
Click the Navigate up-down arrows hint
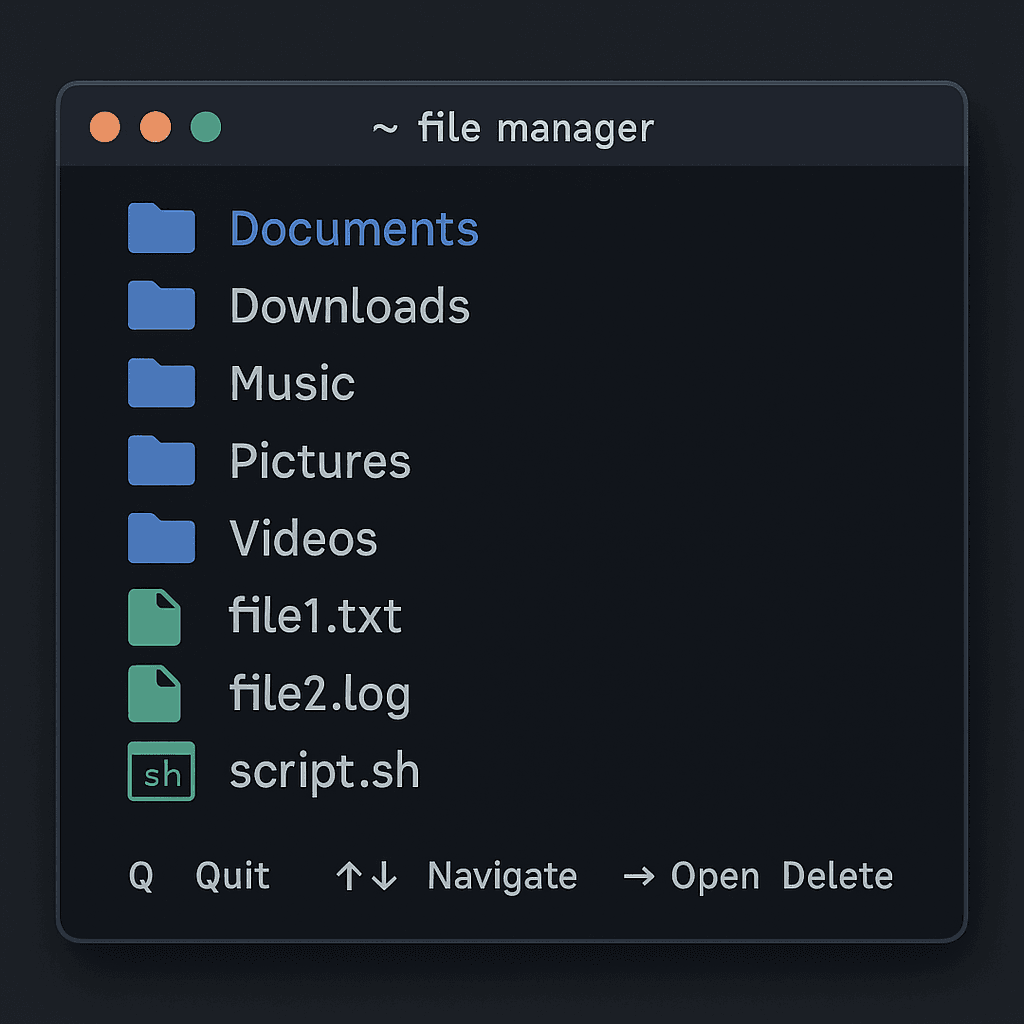coord(366,877)
